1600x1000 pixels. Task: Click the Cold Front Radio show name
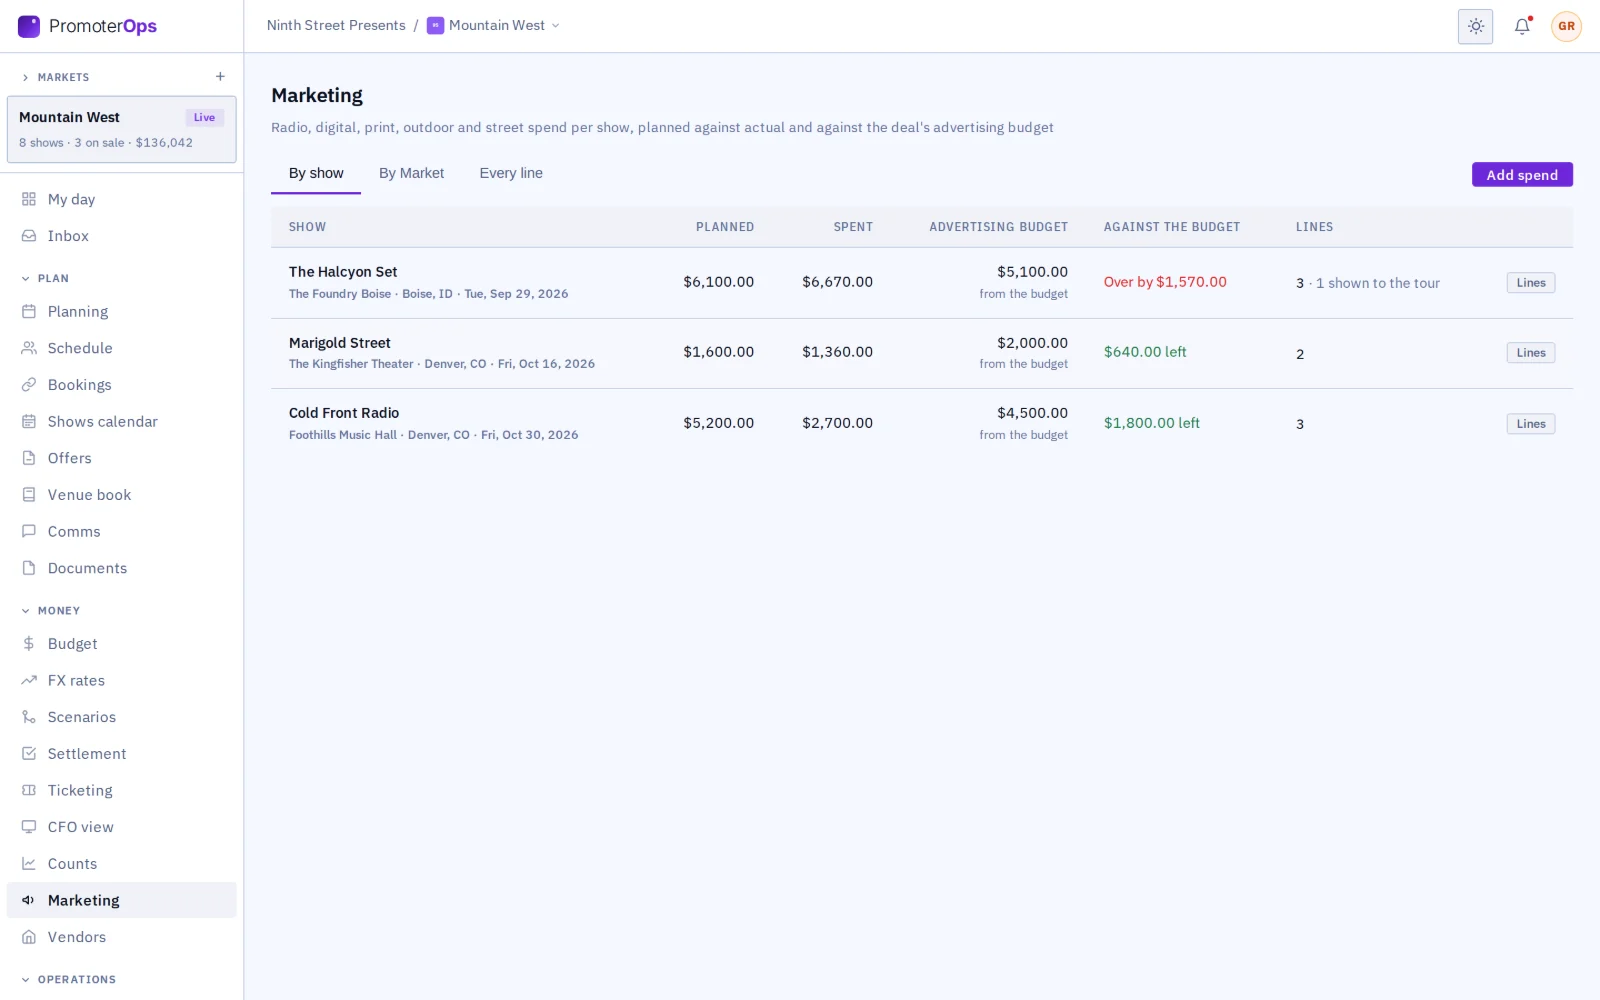(344, 413)
